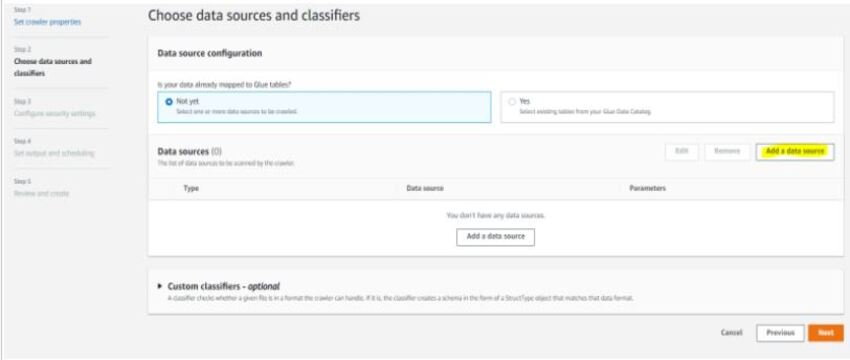Click the Remove data source button
This screenshot has height=360, width=850.
(727, 151)
